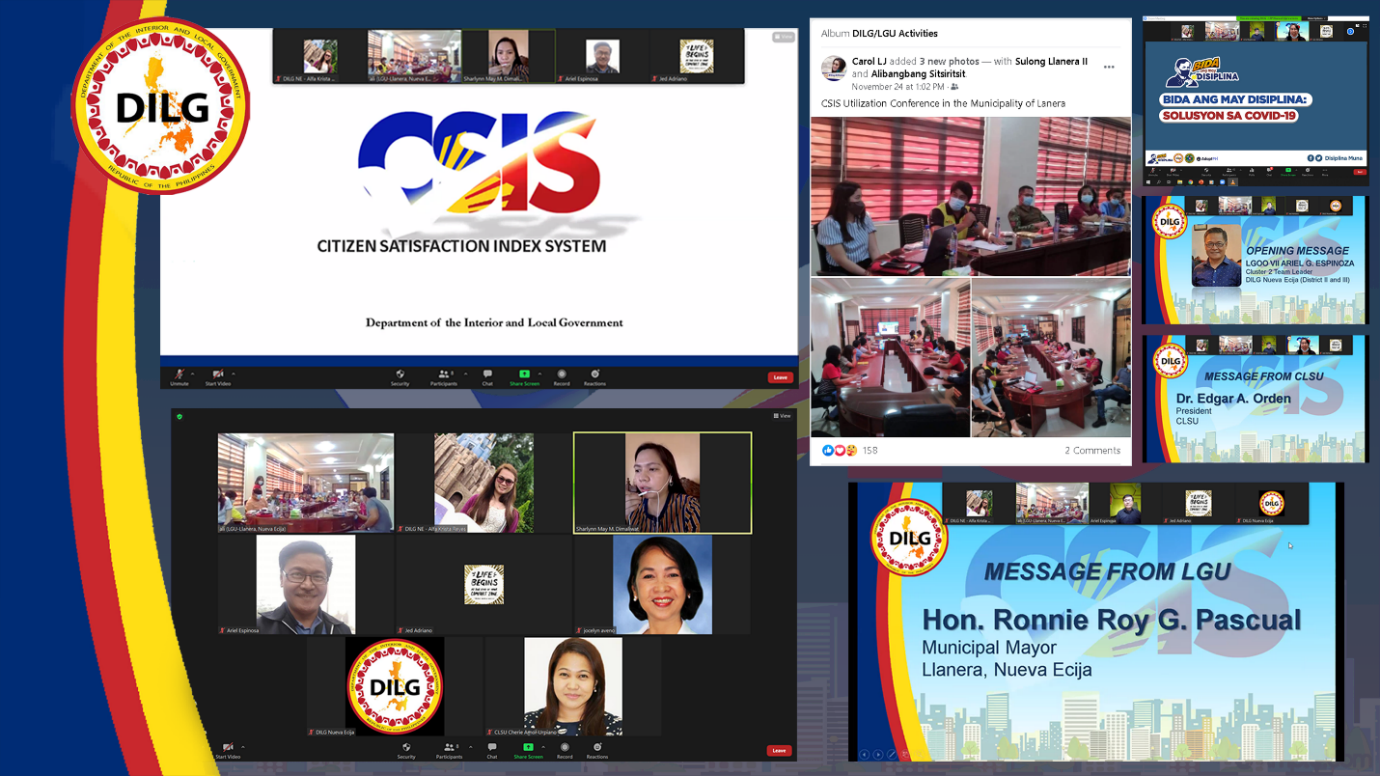The width and height of the screenshot is (1380, 776).
Task: Open Chat in the CSIS Zoom toolbar
Action: tap(487, 377)
